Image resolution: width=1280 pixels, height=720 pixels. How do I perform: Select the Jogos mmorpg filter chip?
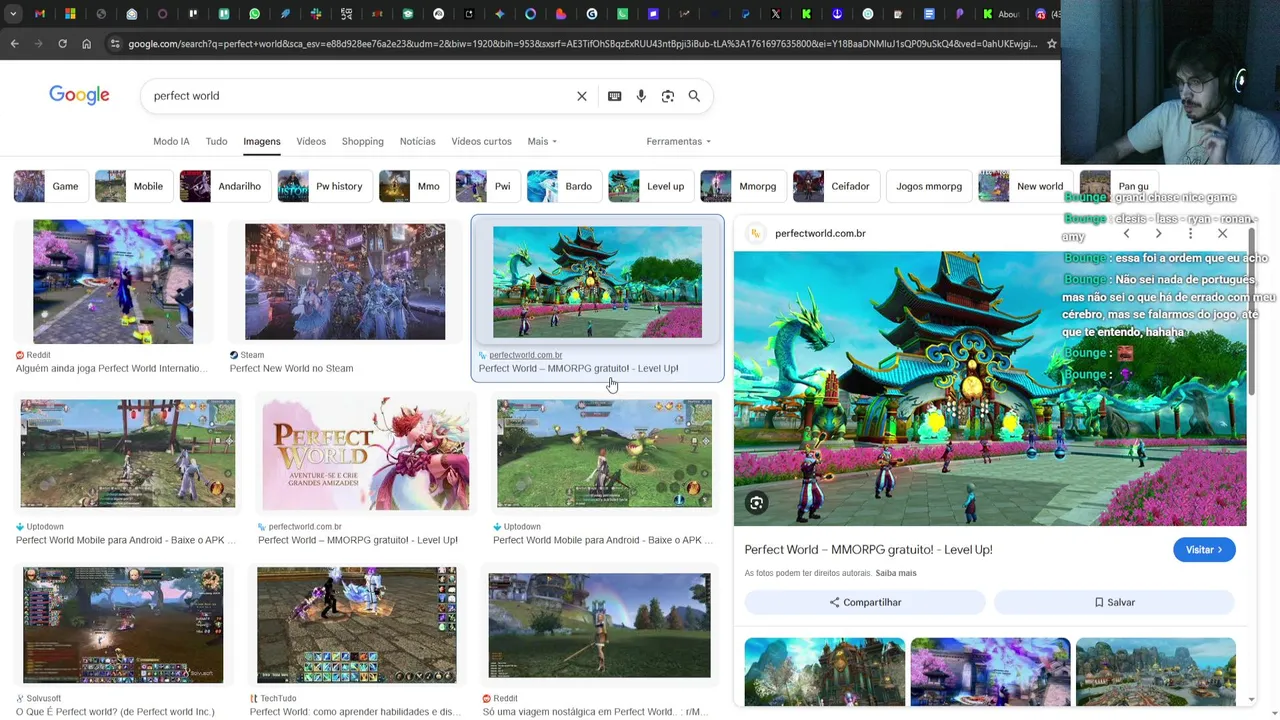pyautogui.click(x=929, y=186)
